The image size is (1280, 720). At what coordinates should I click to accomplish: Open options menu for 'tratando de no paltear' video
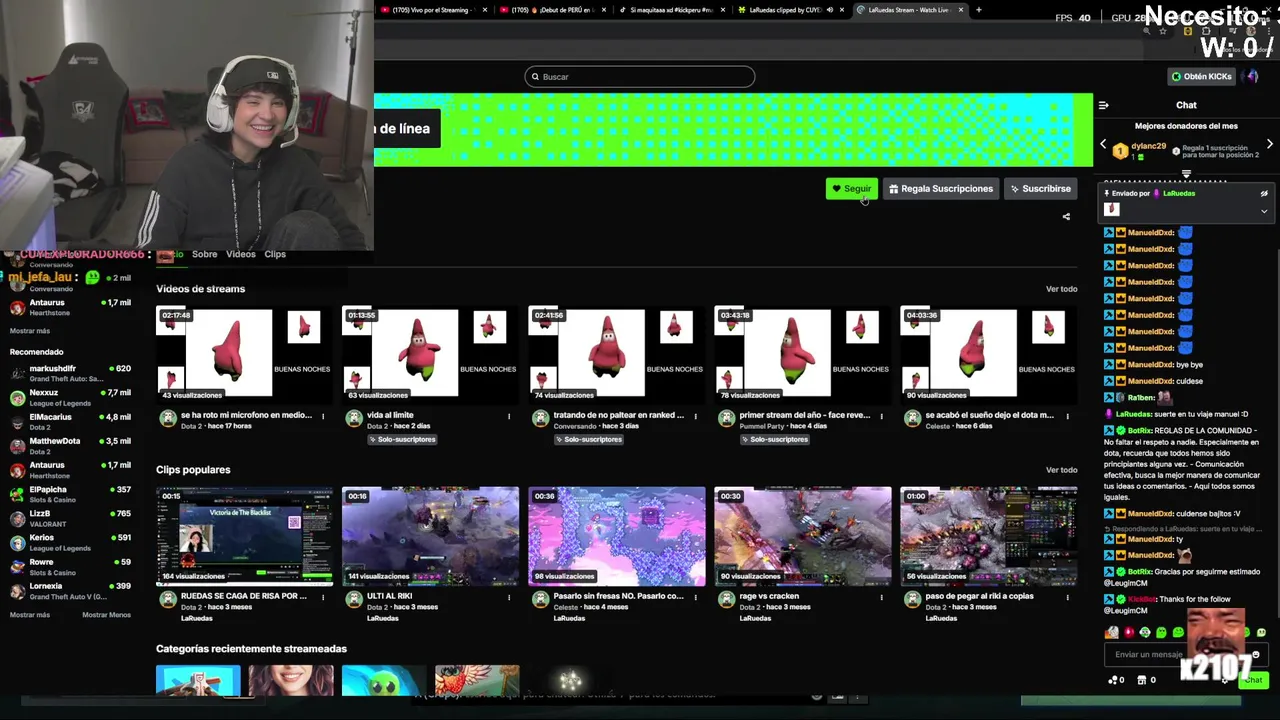tap(695, 416)
